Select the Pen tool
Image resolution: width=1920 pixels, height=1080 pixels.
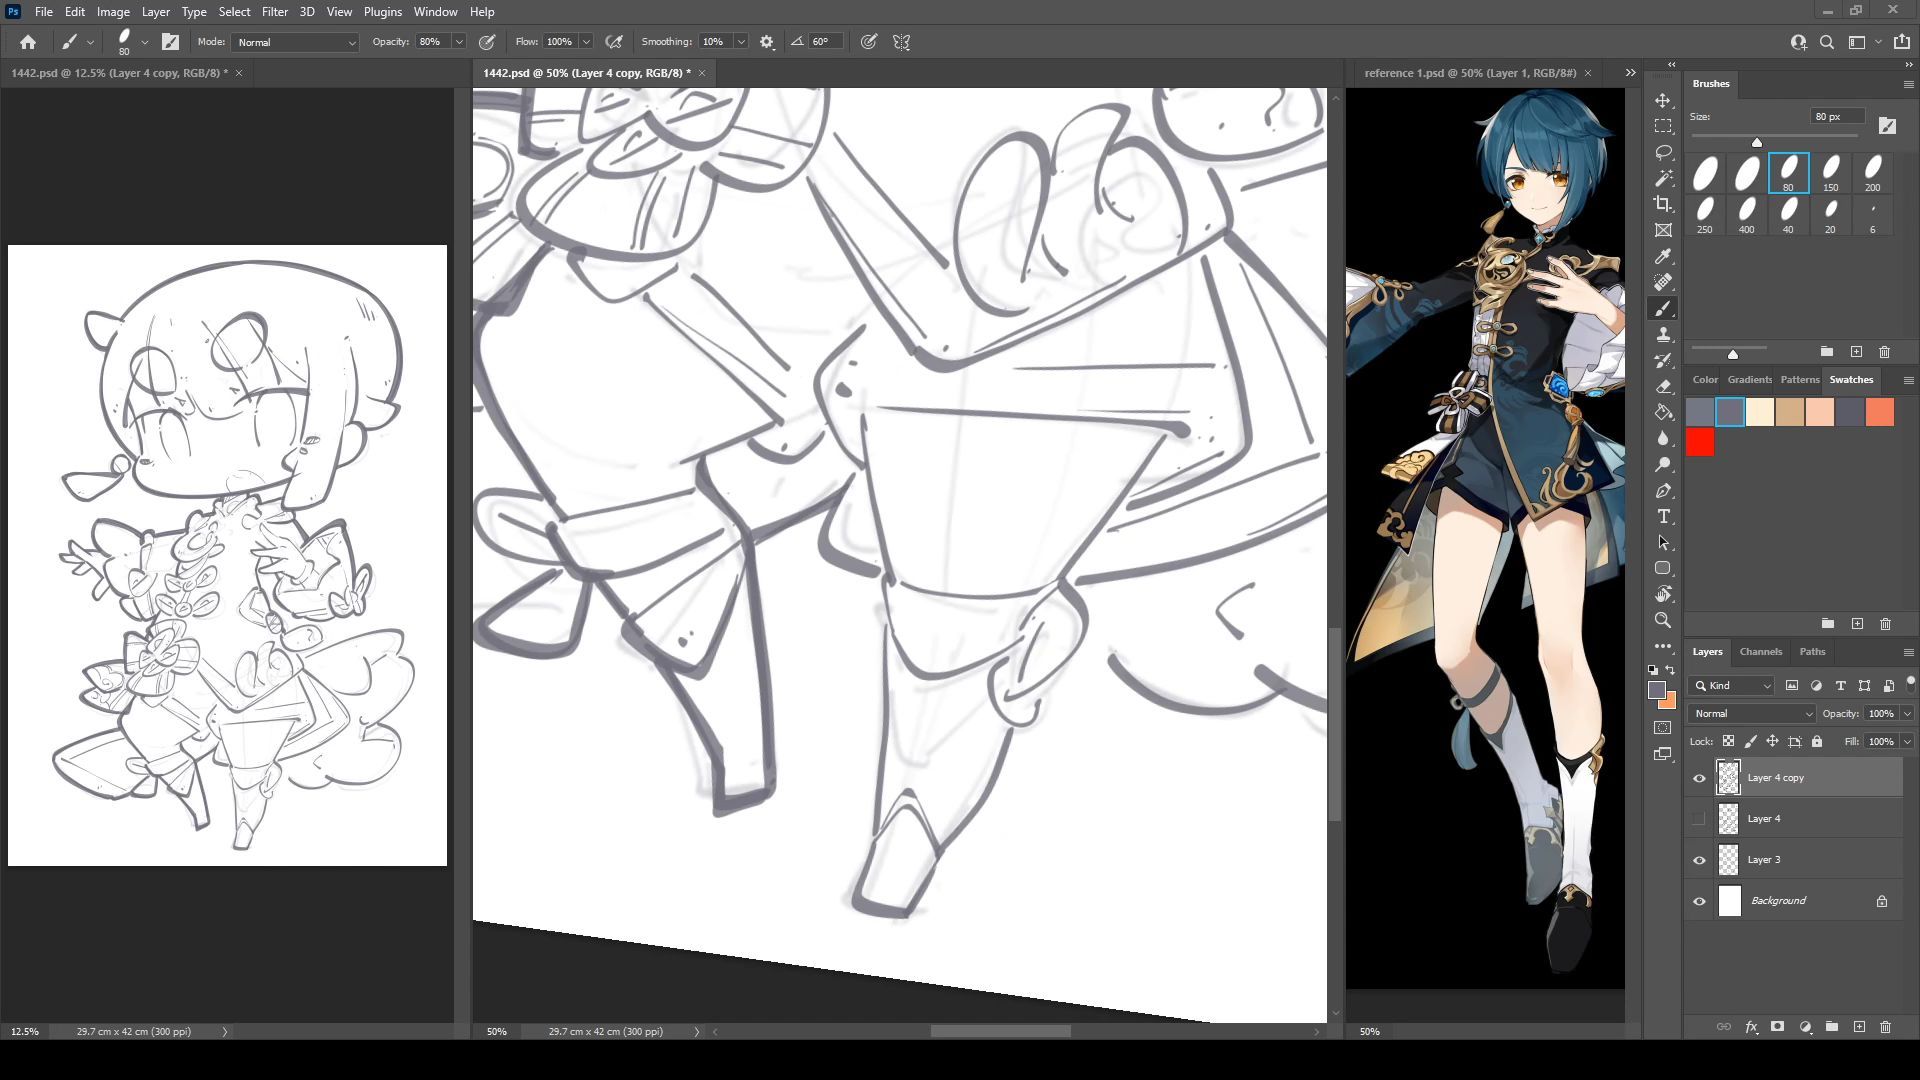tap(1663, 491)
